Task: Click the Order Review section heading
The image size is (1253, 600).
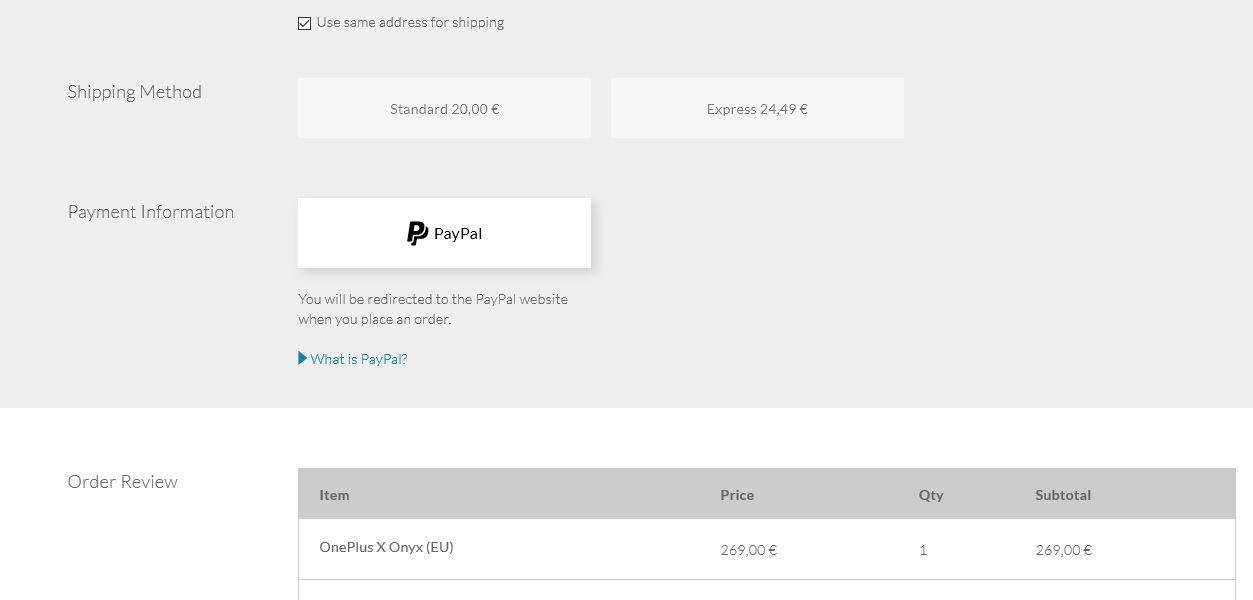Action: pyautogui.click(x=123, y=482)
